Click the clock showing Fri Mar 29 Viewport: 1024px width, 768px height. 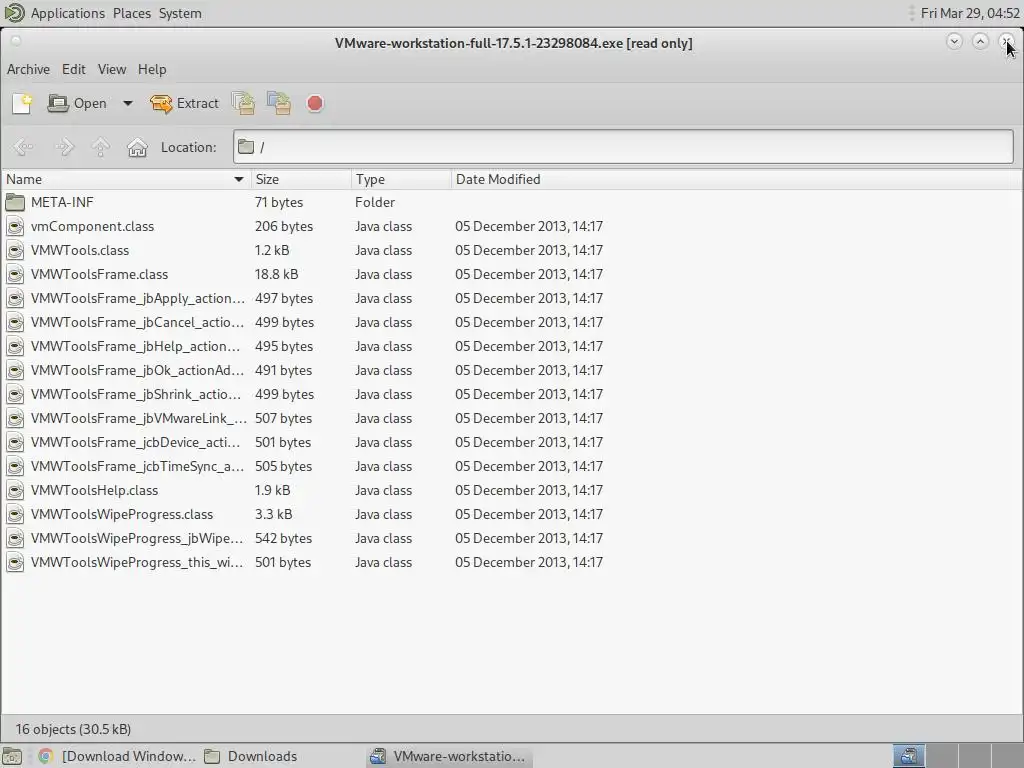(x=969, y=13)
